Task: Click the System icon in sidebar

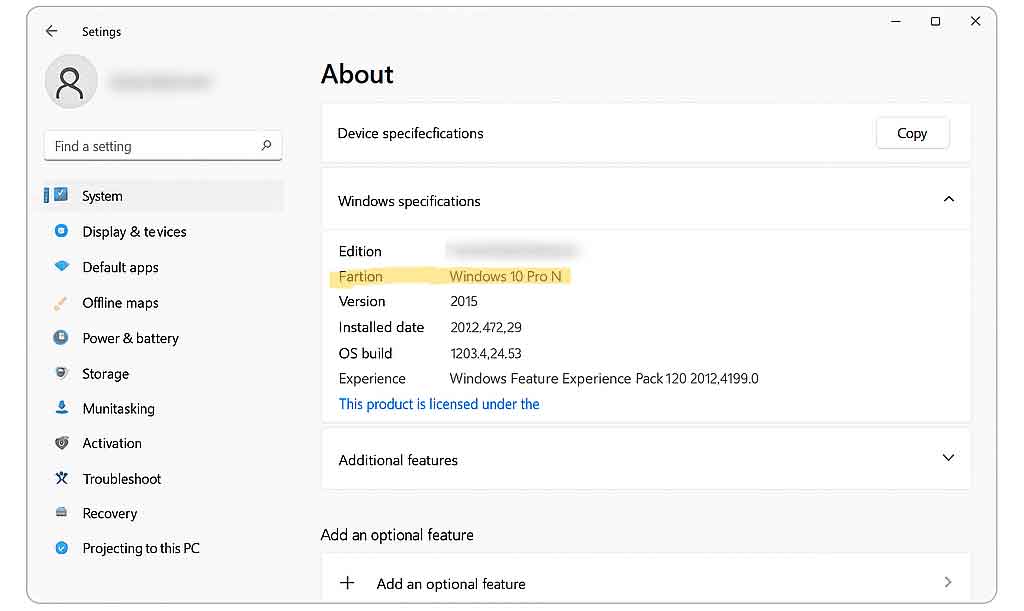Action: (x=61, y=195)
